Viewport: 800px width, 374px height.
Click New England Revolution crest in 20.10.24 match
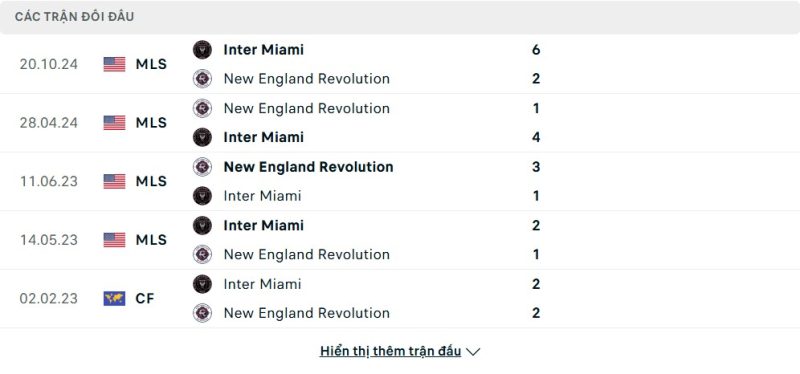pyautogui.click(x=202, y=79)
